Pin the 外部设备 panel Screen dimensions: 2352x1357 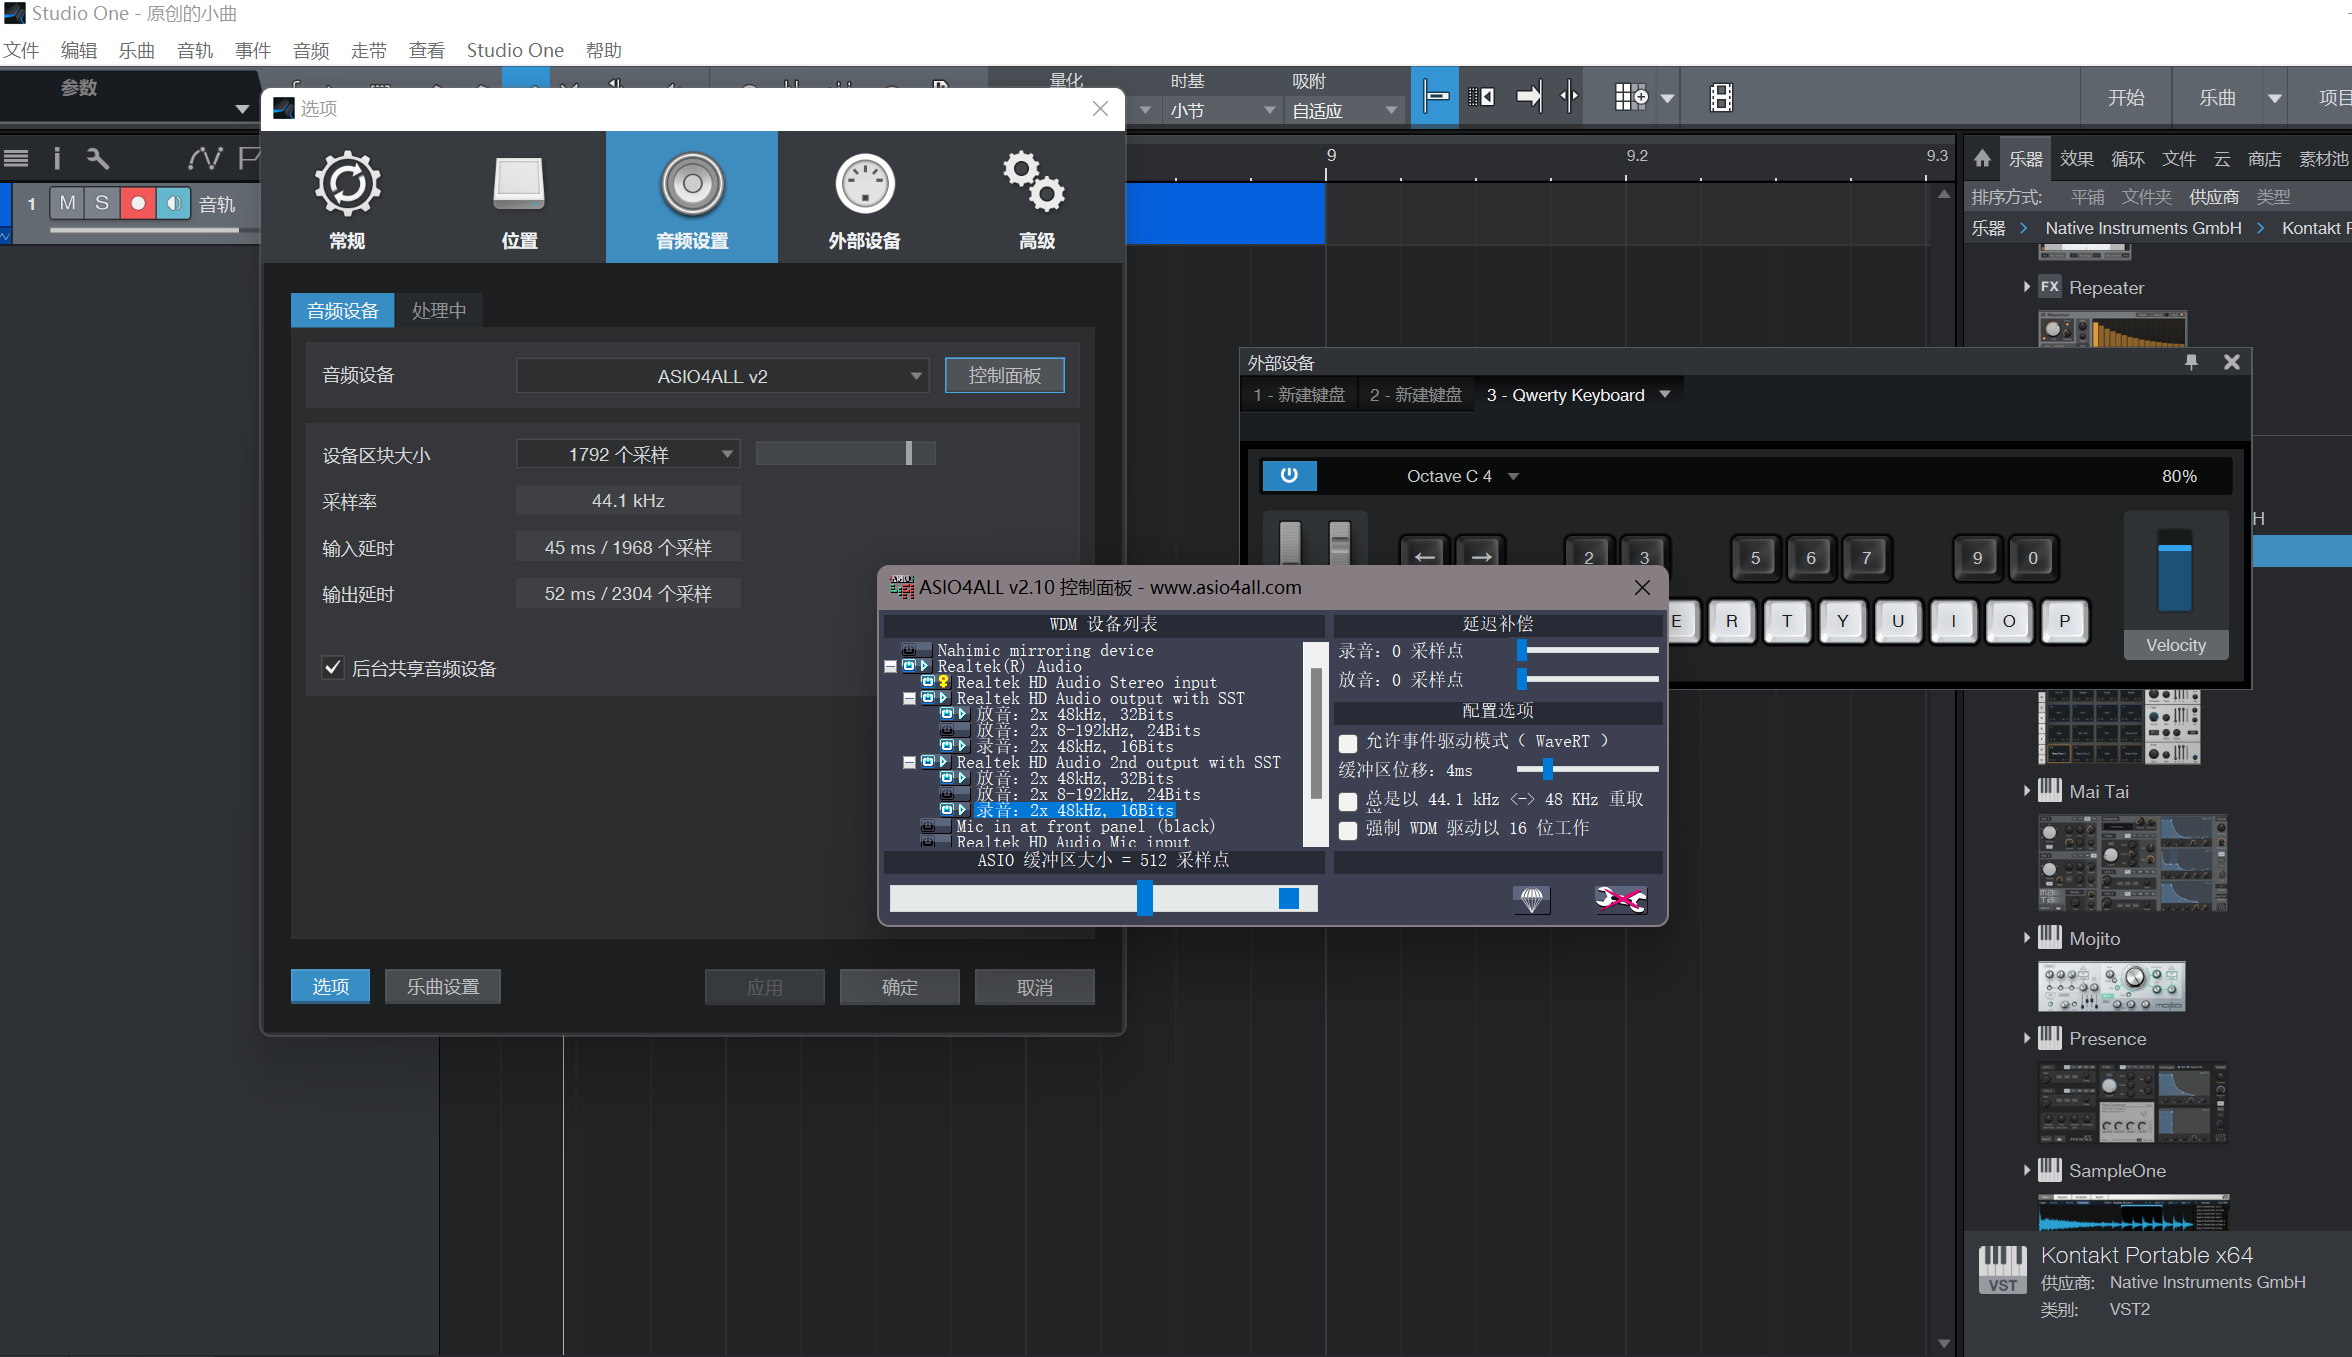click(2191, 362)
